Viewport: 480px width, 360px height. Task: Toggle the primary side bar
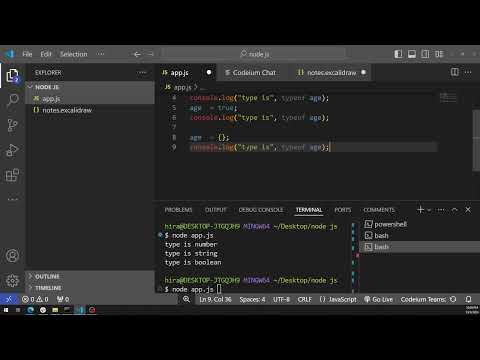pyautogui.click(x=398, y=54)
